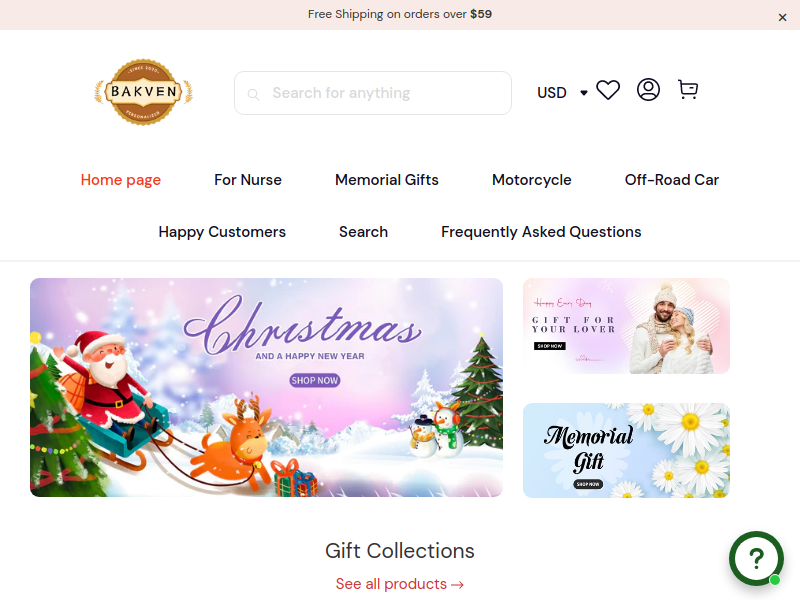Open the Gift For Your Lover banner
800x600 pixels.
tap(626, 326)
